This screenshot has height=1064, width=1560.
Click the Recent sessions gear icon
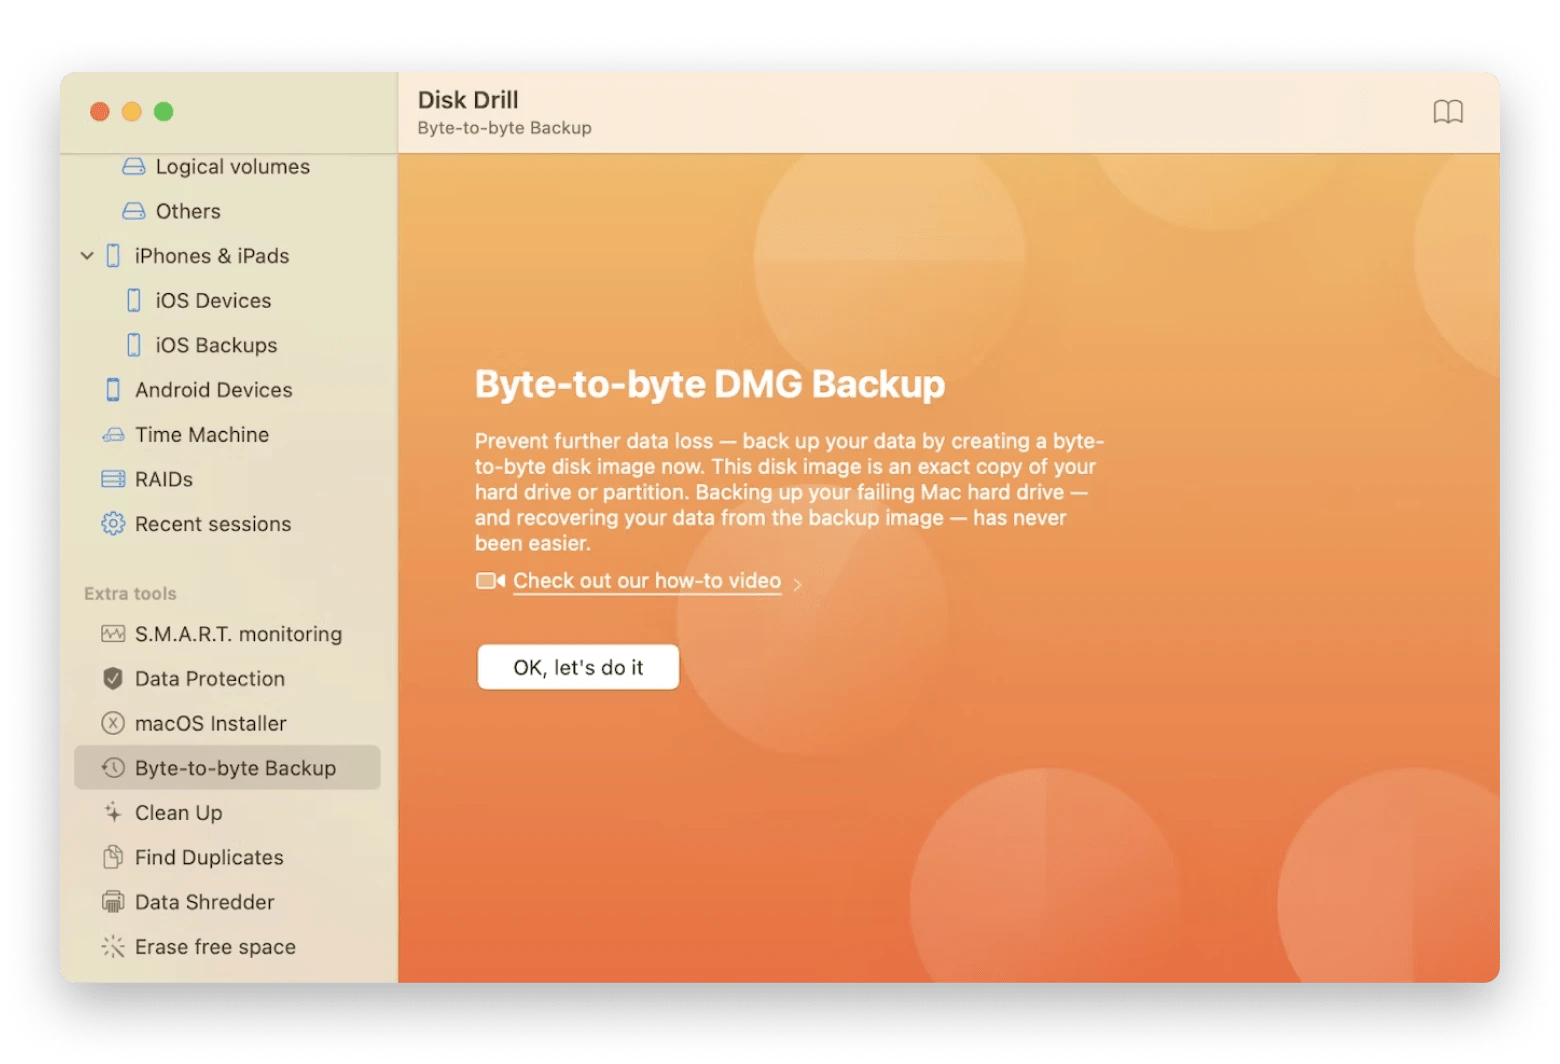pos(112,523)
